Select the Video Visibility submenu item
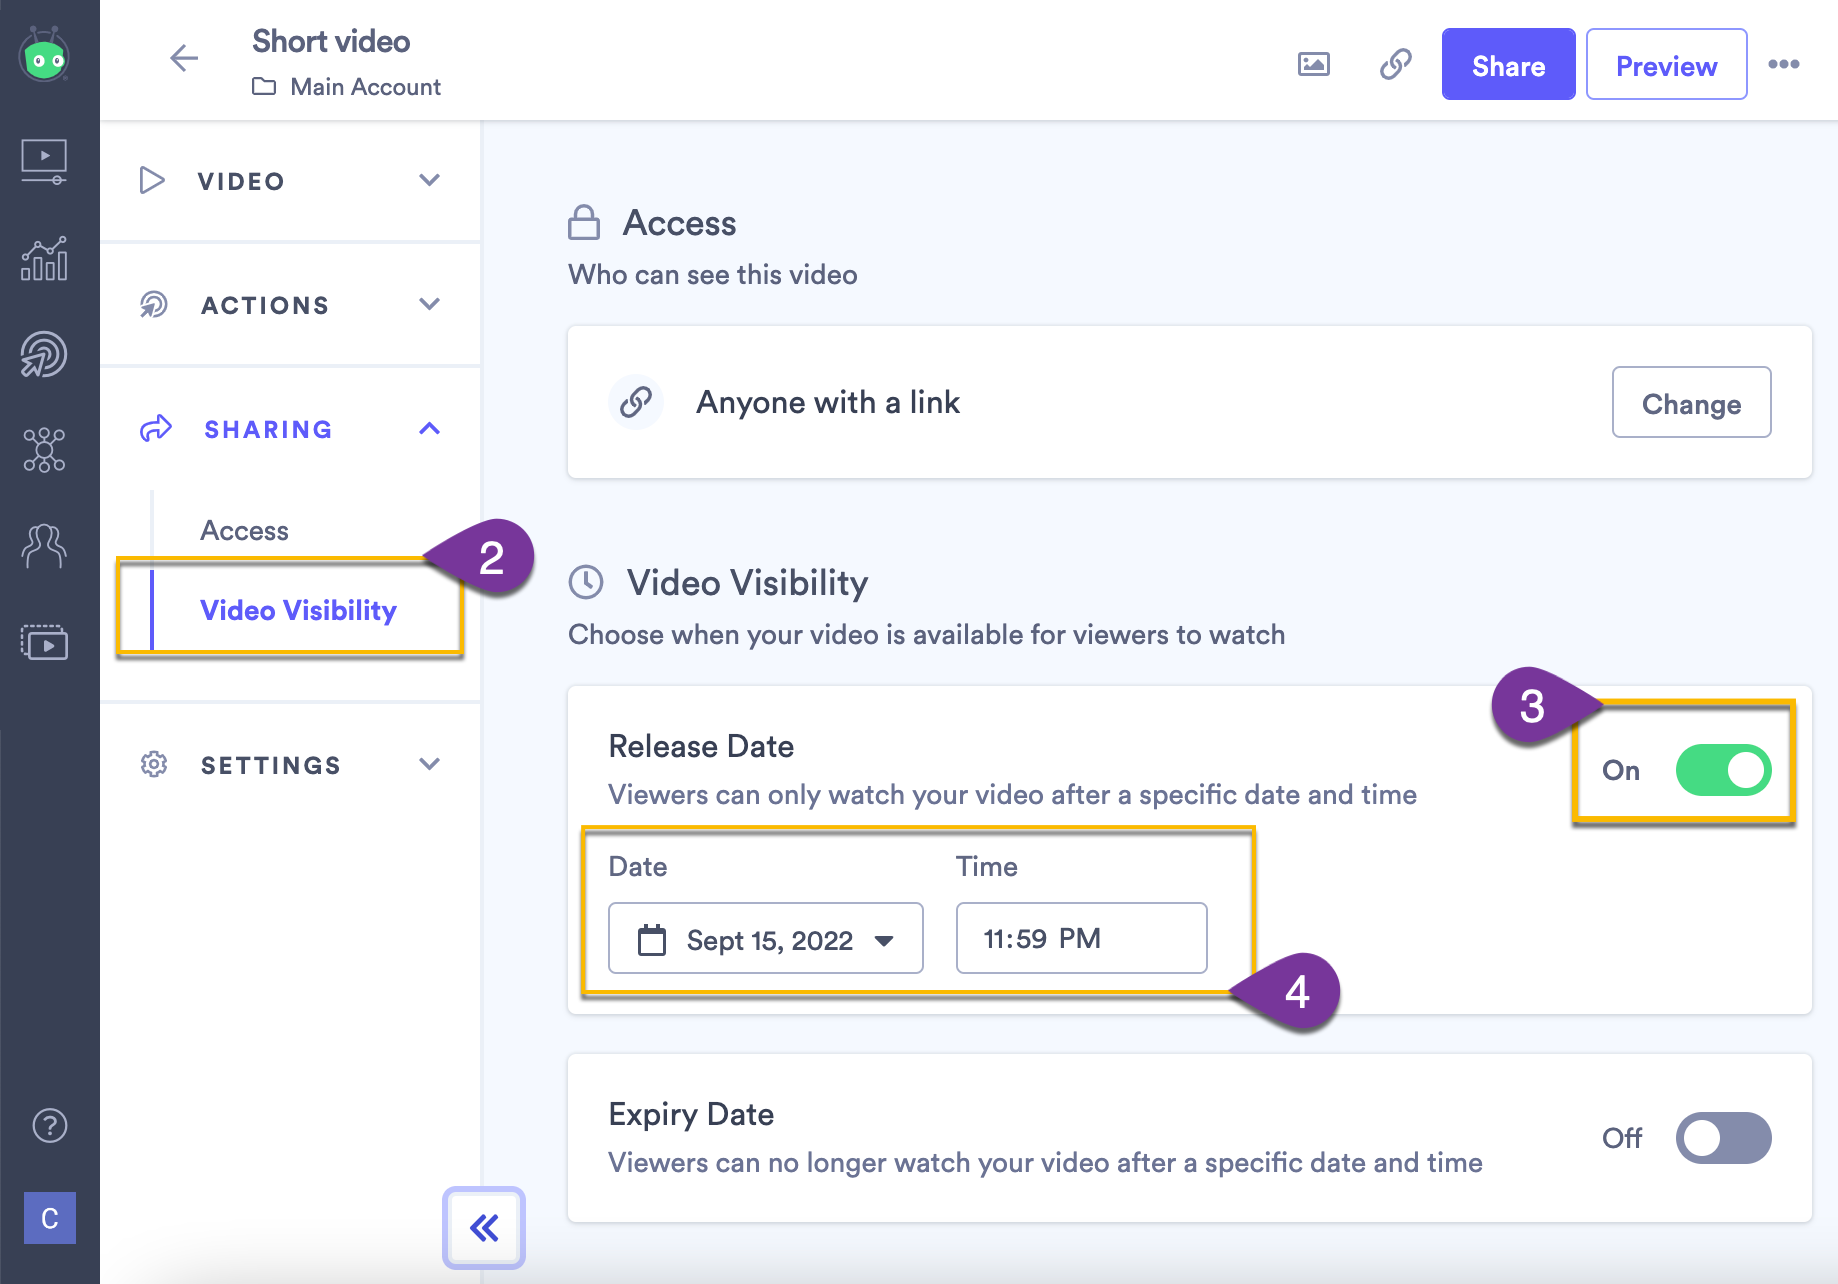The width and height of the screenshot is (1838, 1284). pyautogui.click(x=298, y=610)
